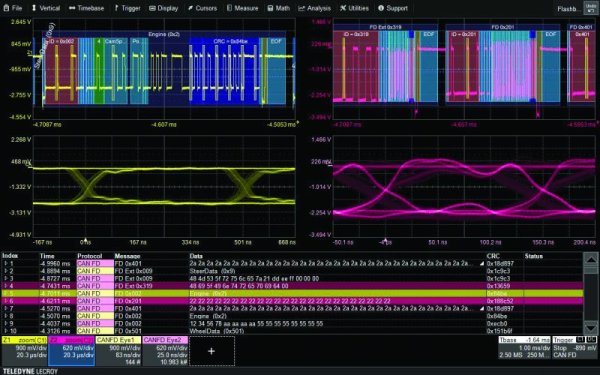Open the File menu
This screenshot has width=600, height=375.
(13, 8)
